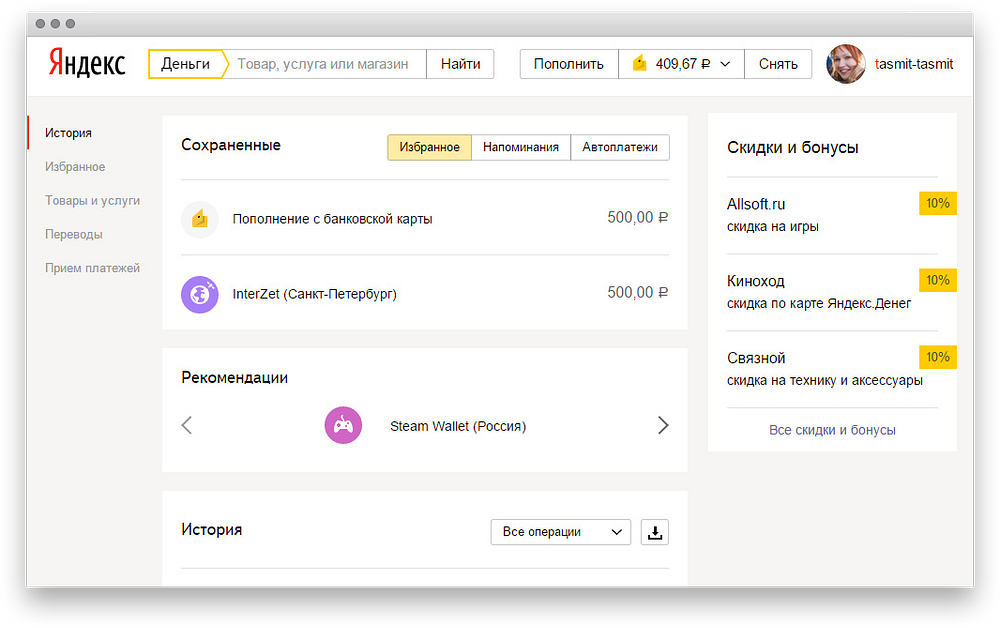Click the 500,00 ₽ amount for bank card

coord(638,217)
